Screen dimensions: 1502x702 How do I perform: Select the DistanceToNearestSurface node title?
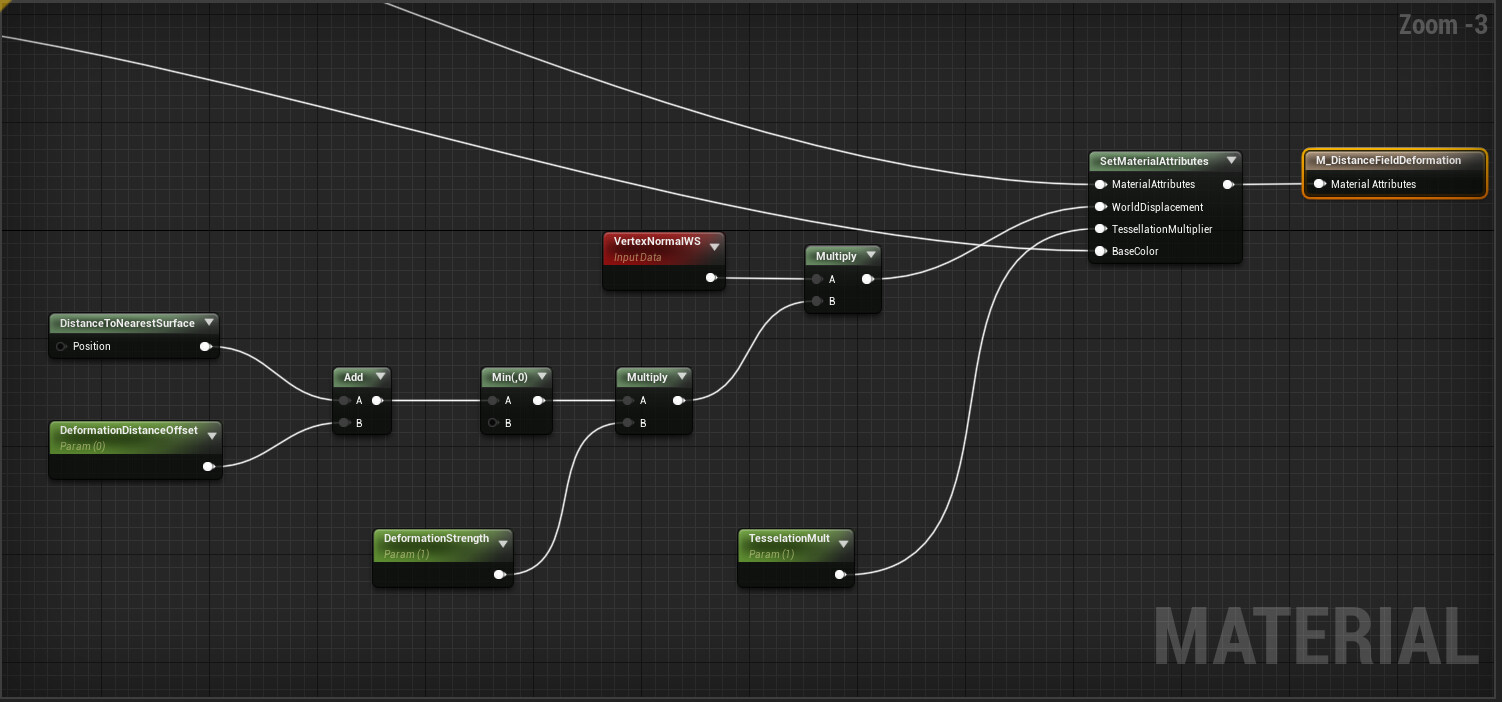click(127, 323)
